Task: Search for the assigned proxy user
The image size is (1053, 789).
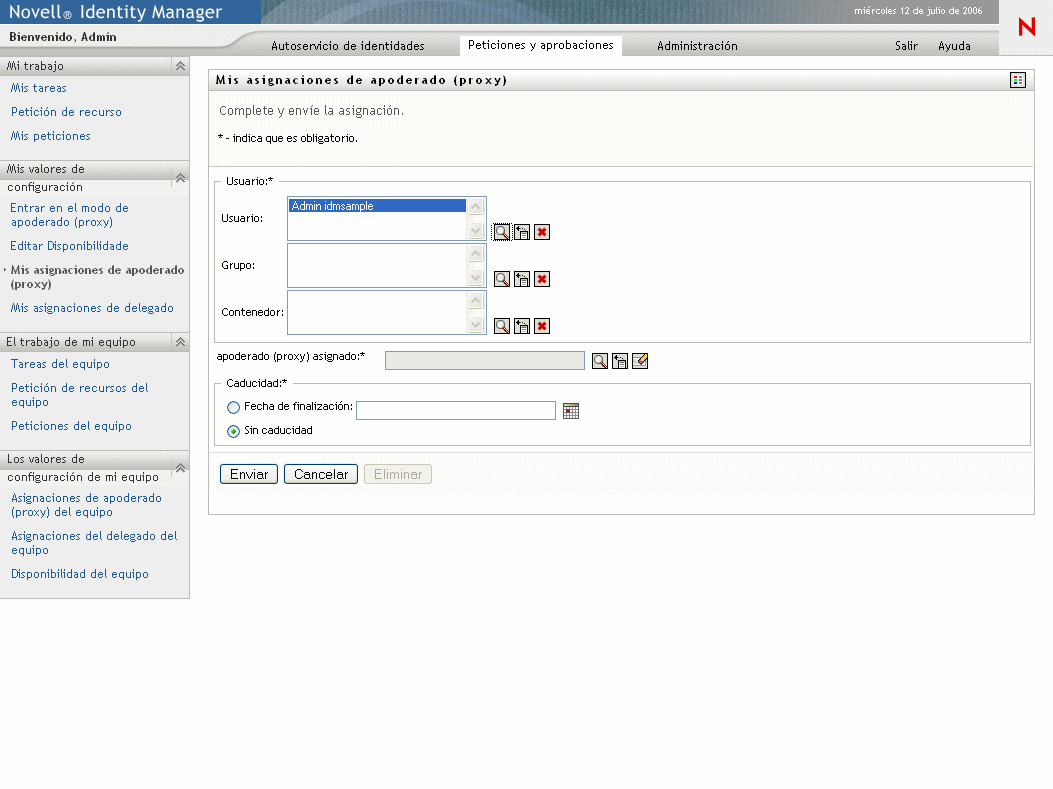Action: click(600, 361)
